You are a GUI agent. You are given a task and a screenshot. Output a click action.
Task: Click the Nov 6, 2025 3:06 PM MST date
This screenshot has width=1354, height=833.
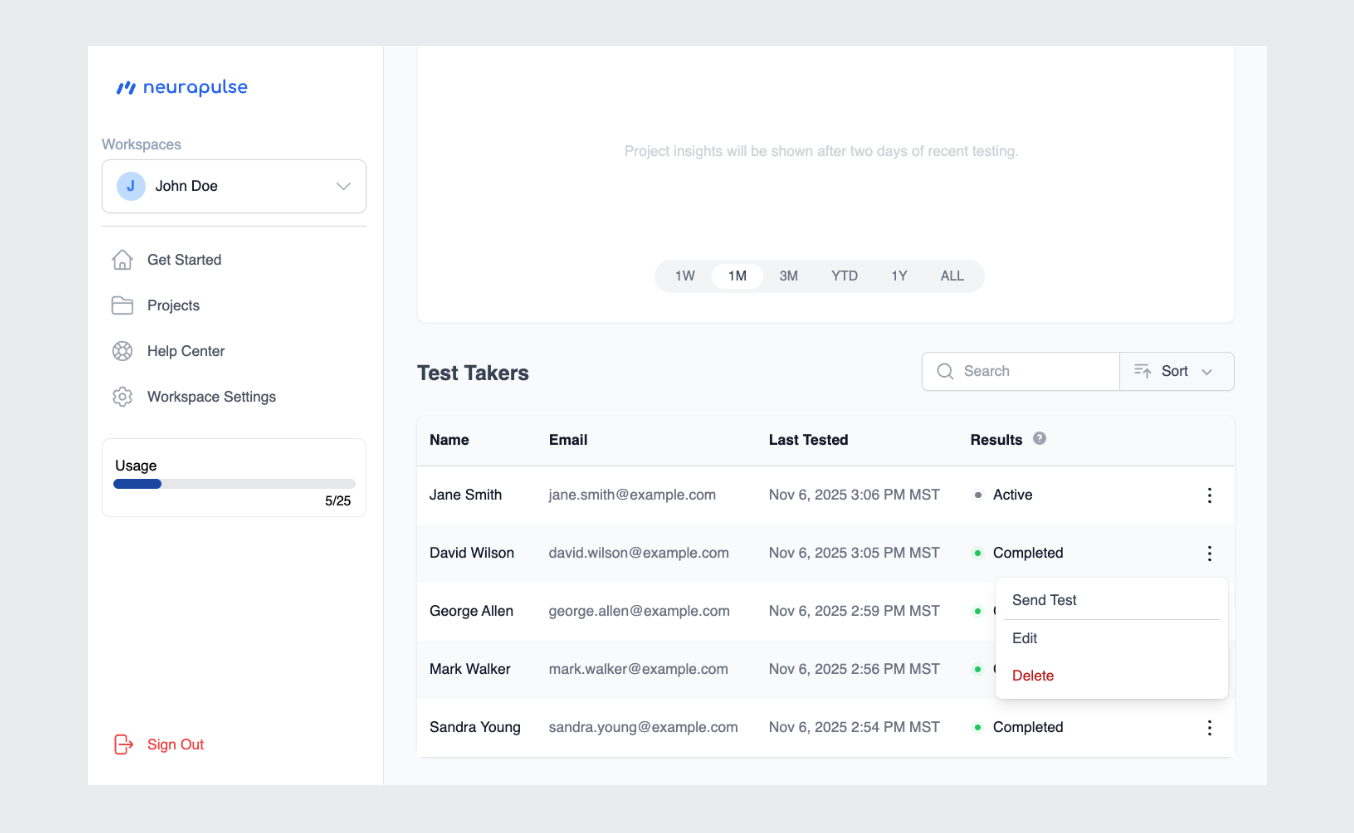(854, 495)
